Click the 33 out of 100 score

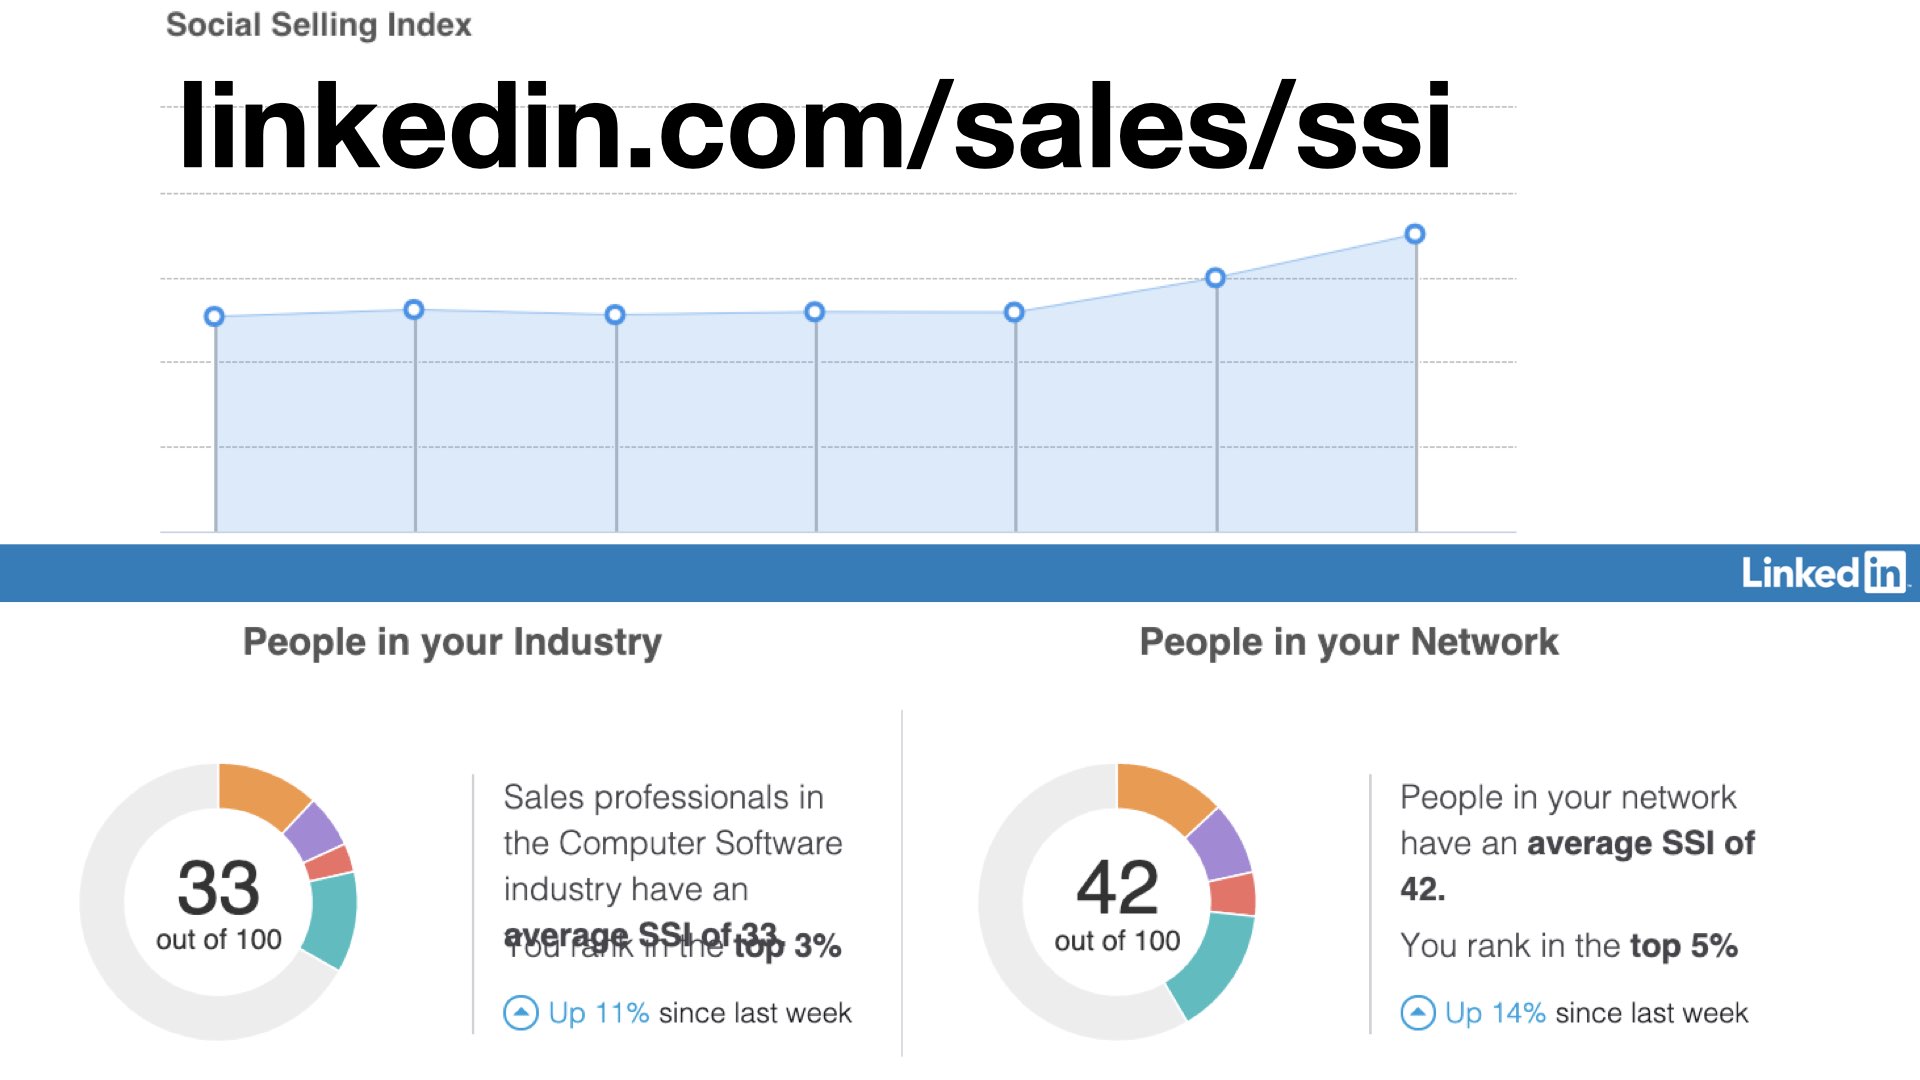[218, 901]
